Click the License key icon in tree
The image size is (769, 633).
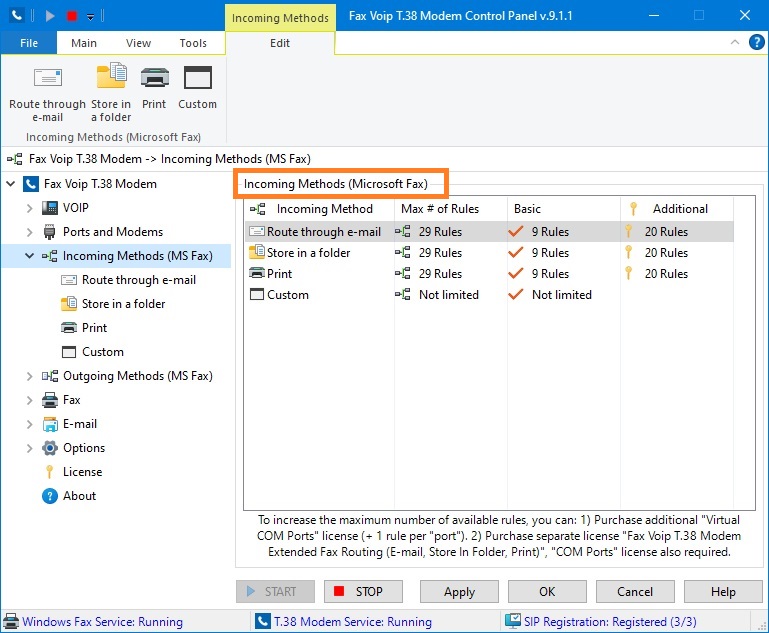(50, 472)
